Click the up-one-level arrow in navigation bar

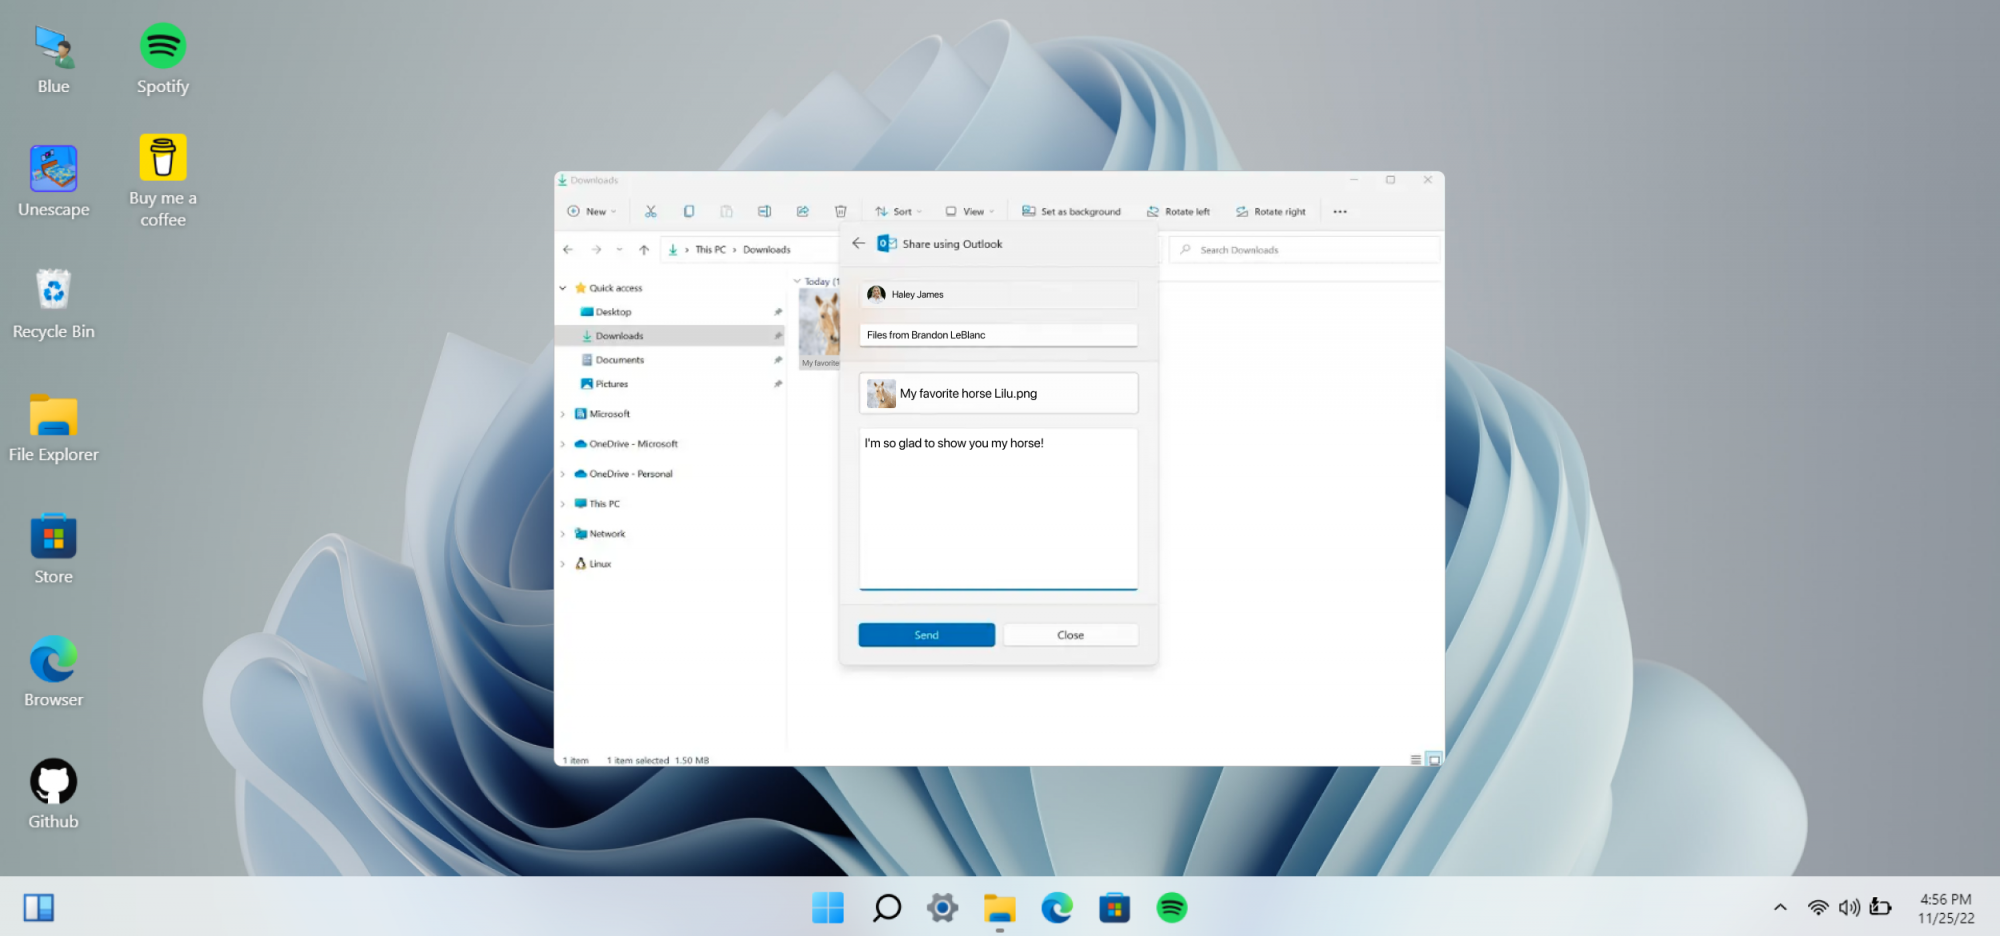644,249
